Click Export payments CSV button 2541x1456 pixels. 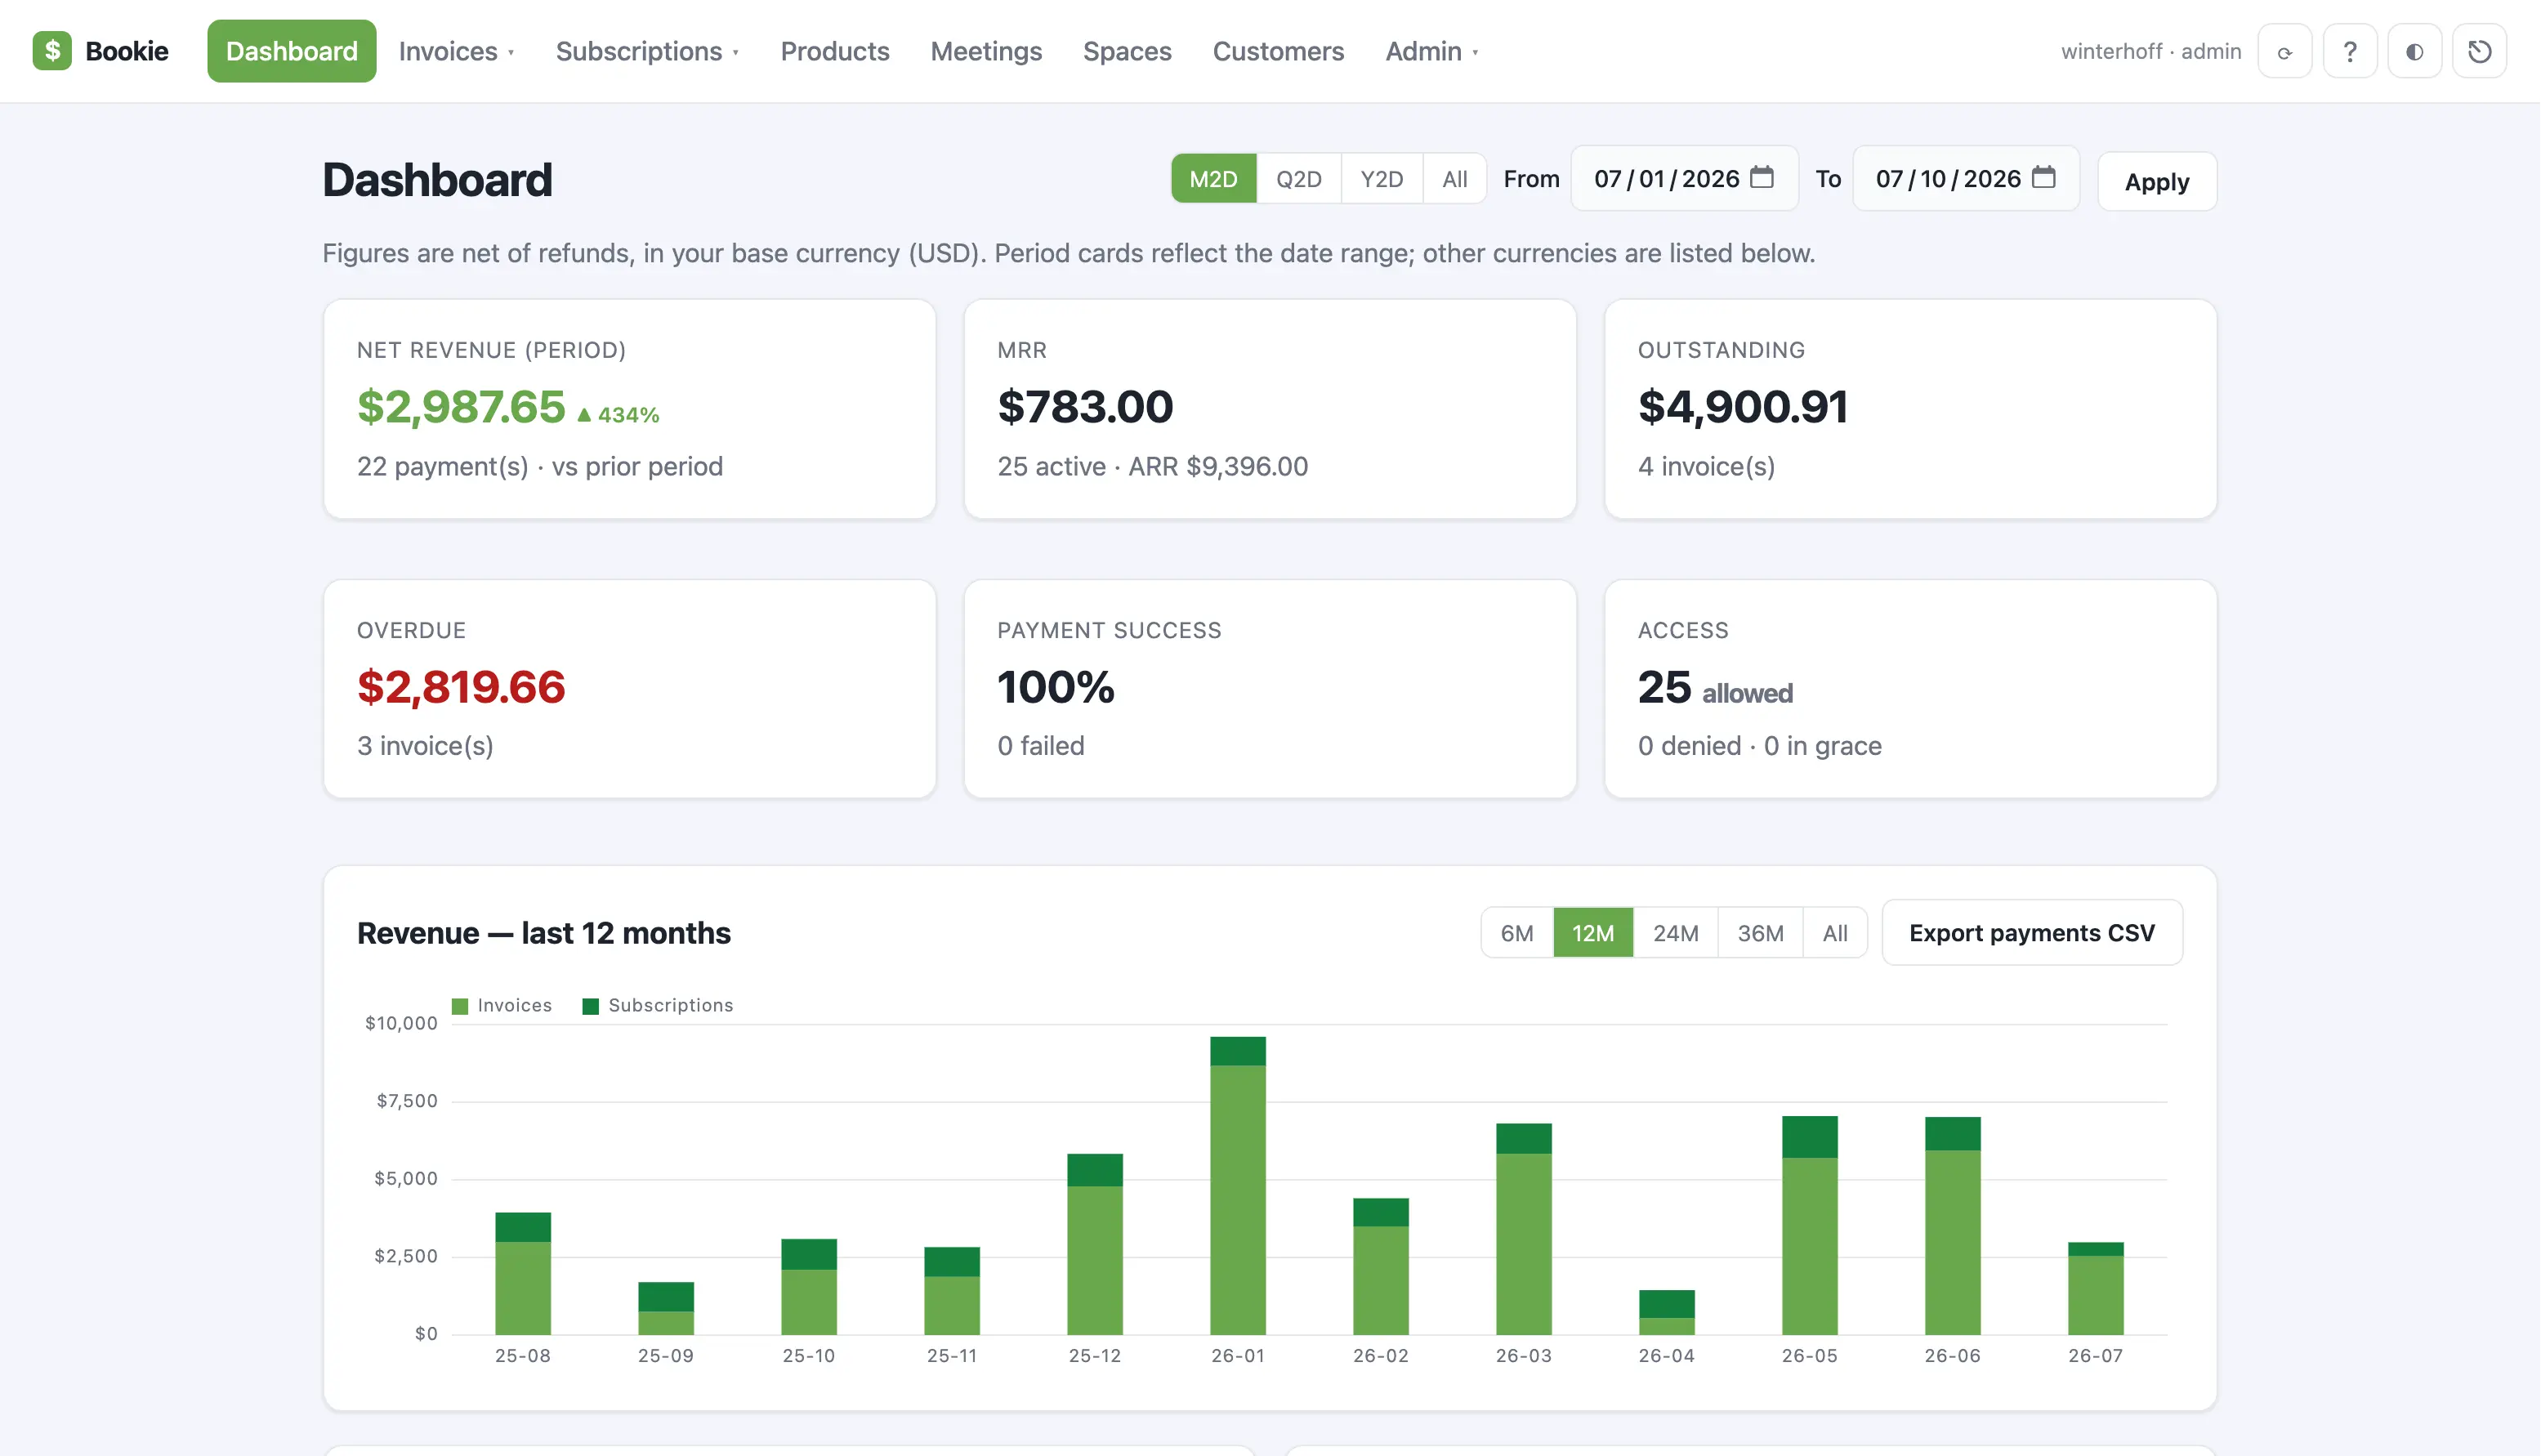[x=2032, y=933]
